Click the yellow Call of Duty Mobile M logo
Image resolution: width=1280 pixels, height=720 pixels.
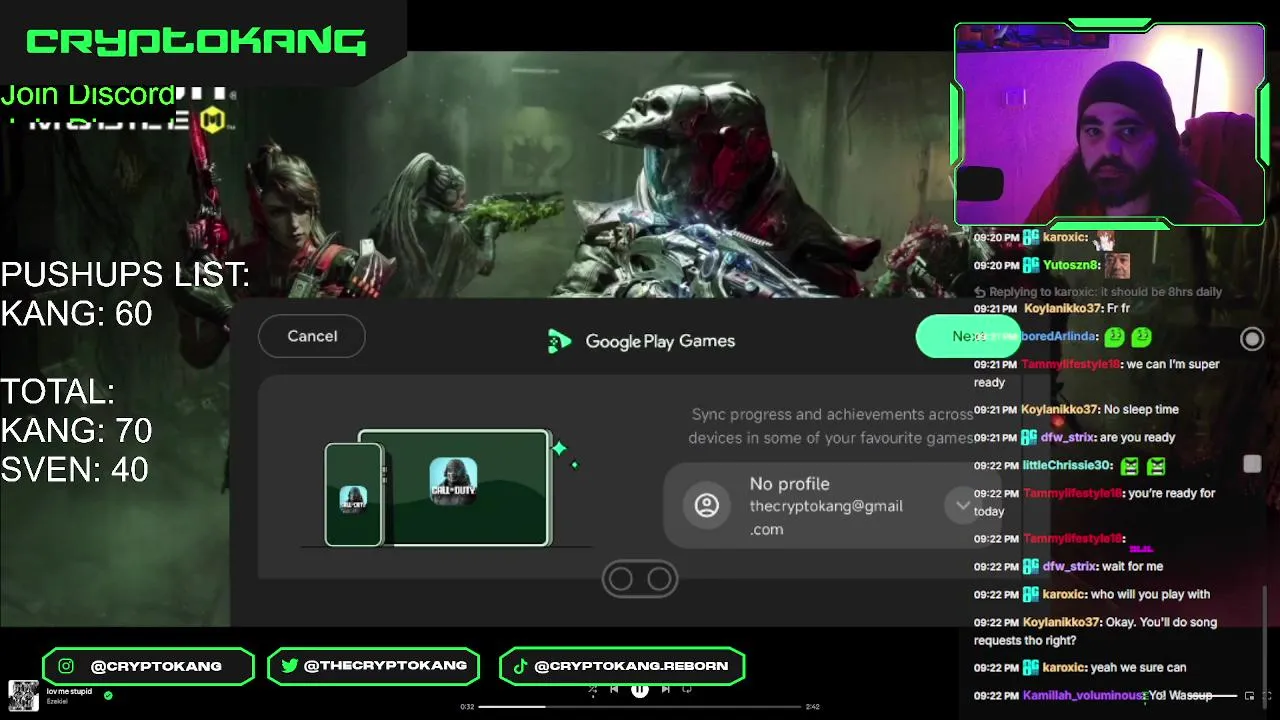pyautogui.click(x=212, y=122)
